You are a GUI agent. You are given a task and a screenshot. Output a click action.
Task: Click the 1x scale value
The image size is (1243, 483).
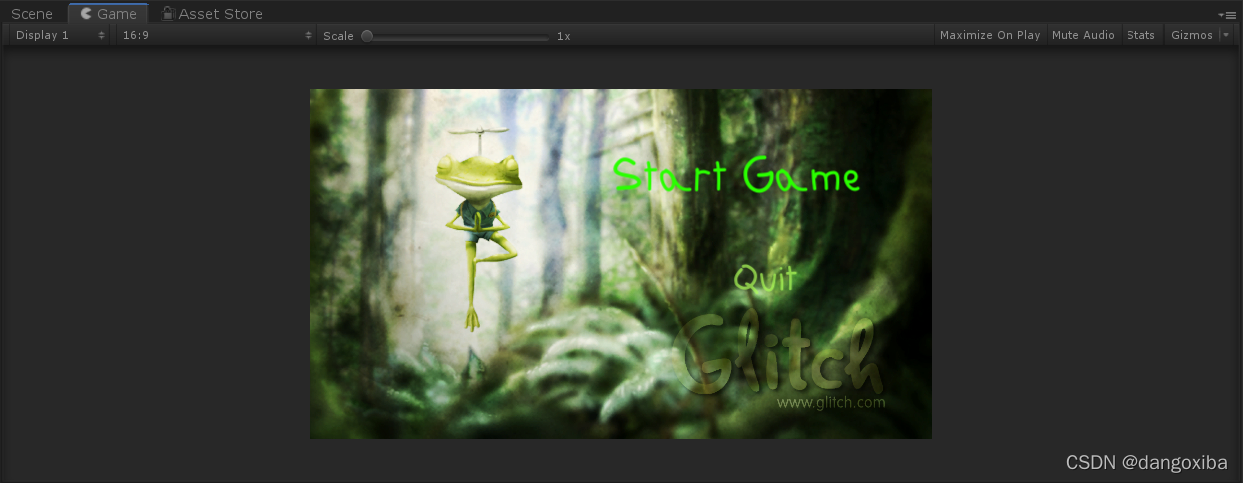tap(564, 36)
